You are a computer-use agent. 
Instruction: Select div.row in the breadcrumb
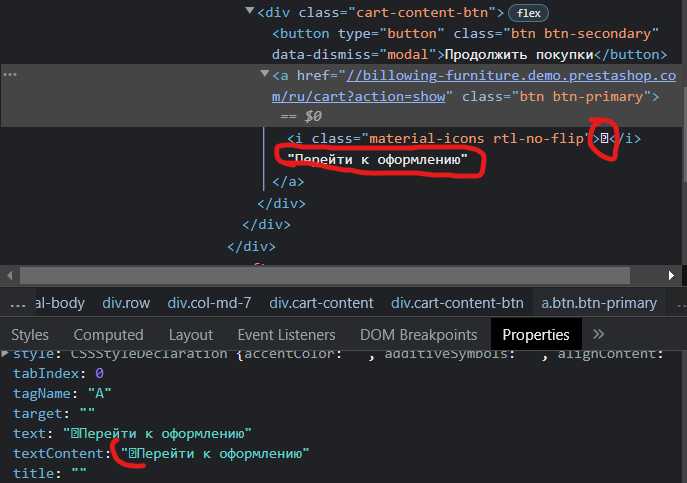[x=126, y=303]
